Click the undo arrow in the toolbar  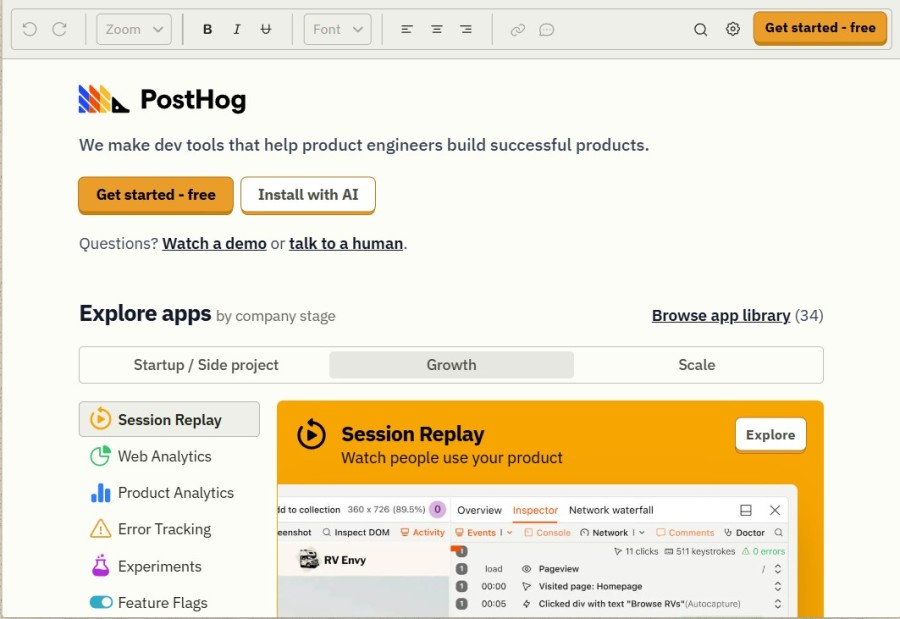[x=29, y=29]
